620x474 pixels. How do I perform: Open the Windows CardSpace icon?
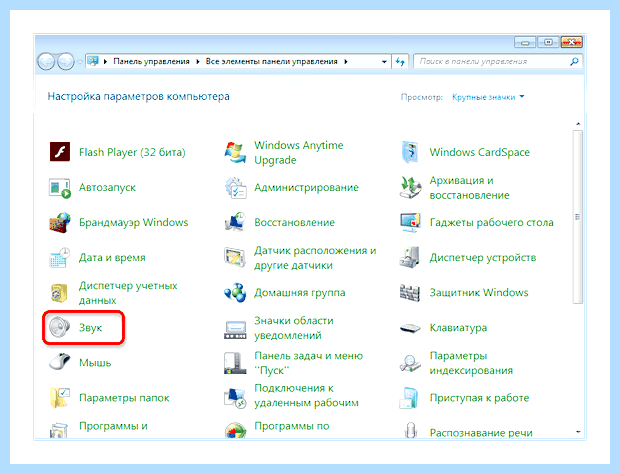click(410, 152)
